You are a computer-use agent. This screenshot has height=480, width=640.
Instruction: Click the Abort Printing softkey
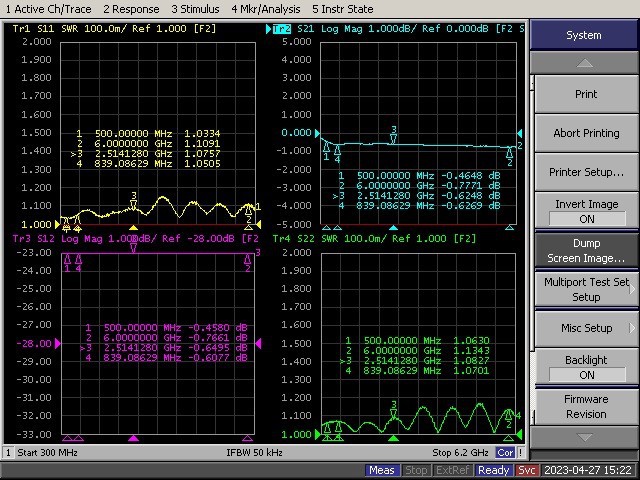(586, 133)
